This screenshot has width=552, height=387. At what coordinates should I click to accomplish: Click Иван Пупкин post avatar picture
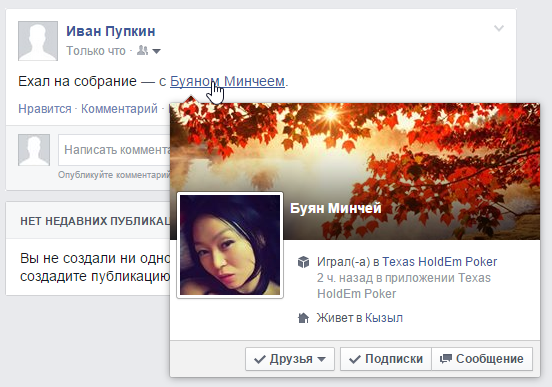[x=38, y=41]
